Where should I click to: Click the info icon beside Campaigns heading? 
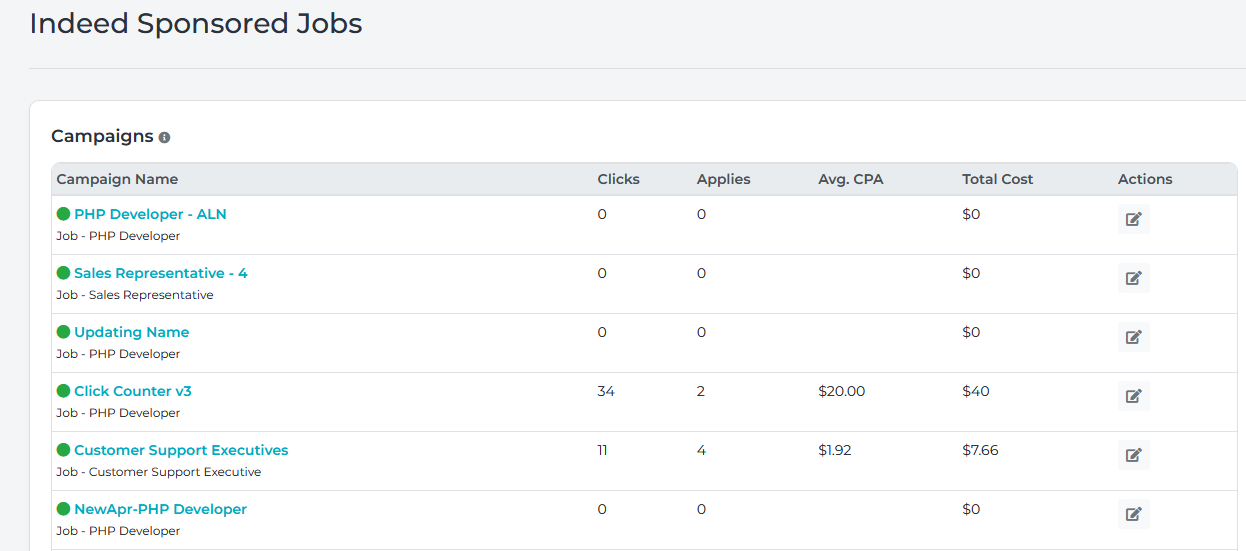(x=164, y=137)
